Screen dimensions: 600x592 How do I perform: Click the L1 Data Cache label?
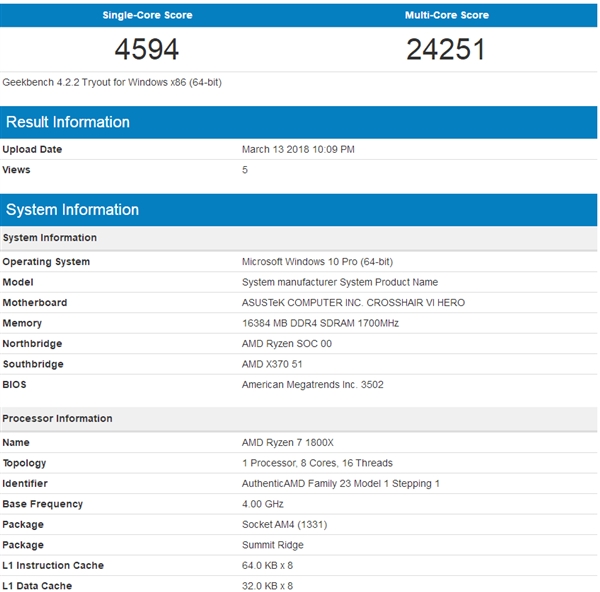click(37, 586)
